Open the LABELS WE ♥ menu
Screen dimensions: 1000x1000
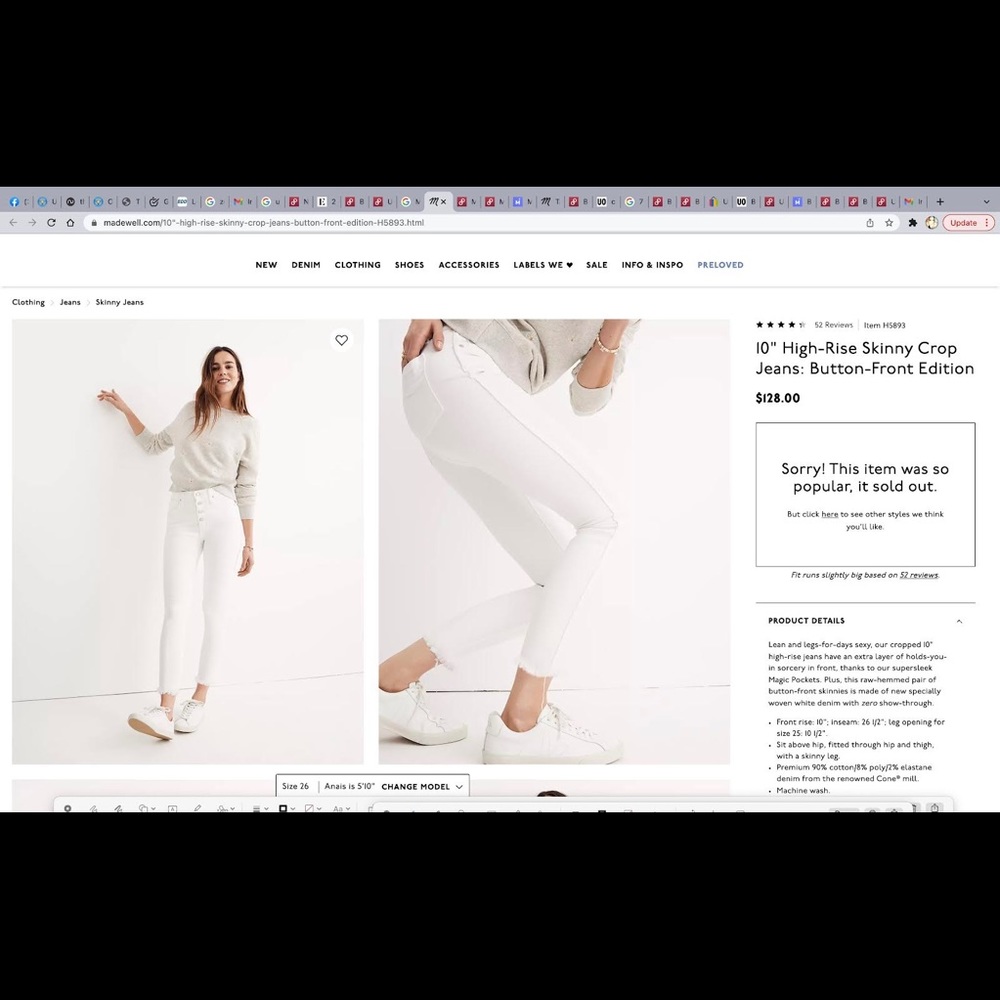543,265
